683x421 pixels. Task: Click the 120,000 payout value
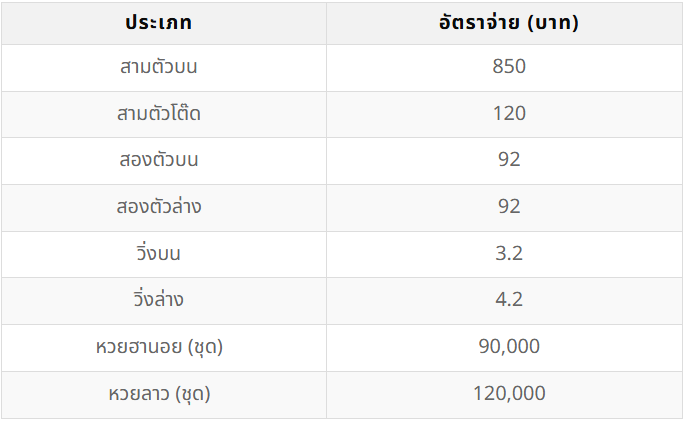(x=508, y=394)
